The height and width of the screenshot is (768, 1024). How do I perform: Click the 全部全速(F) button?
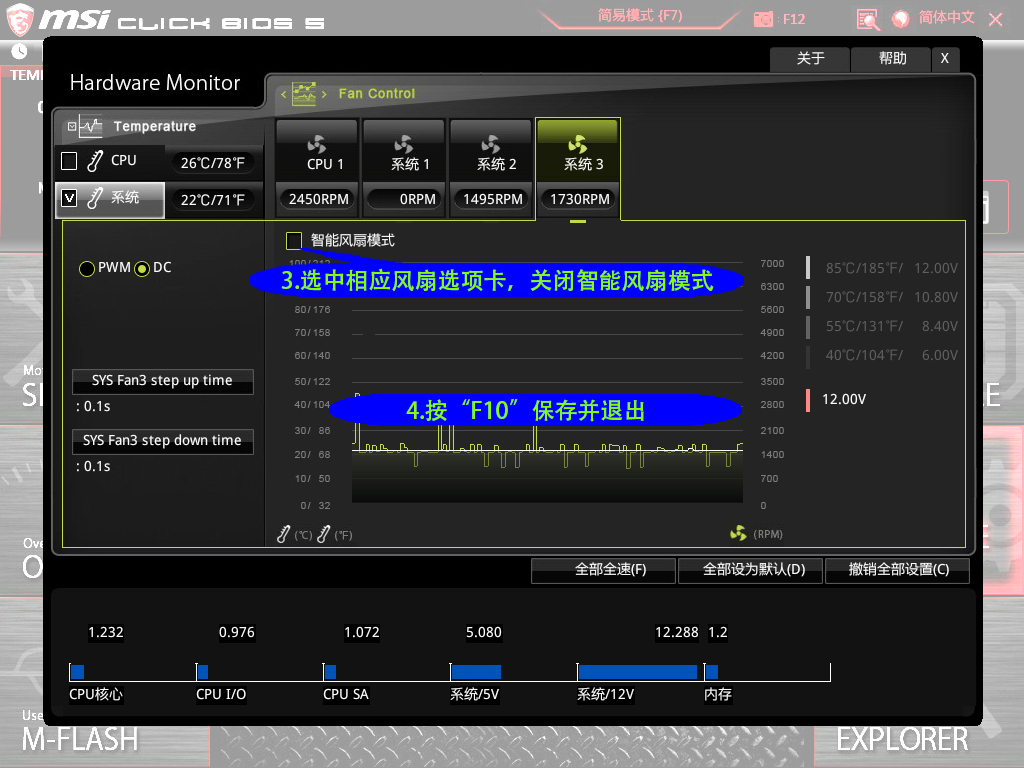[x=602, y=570]
